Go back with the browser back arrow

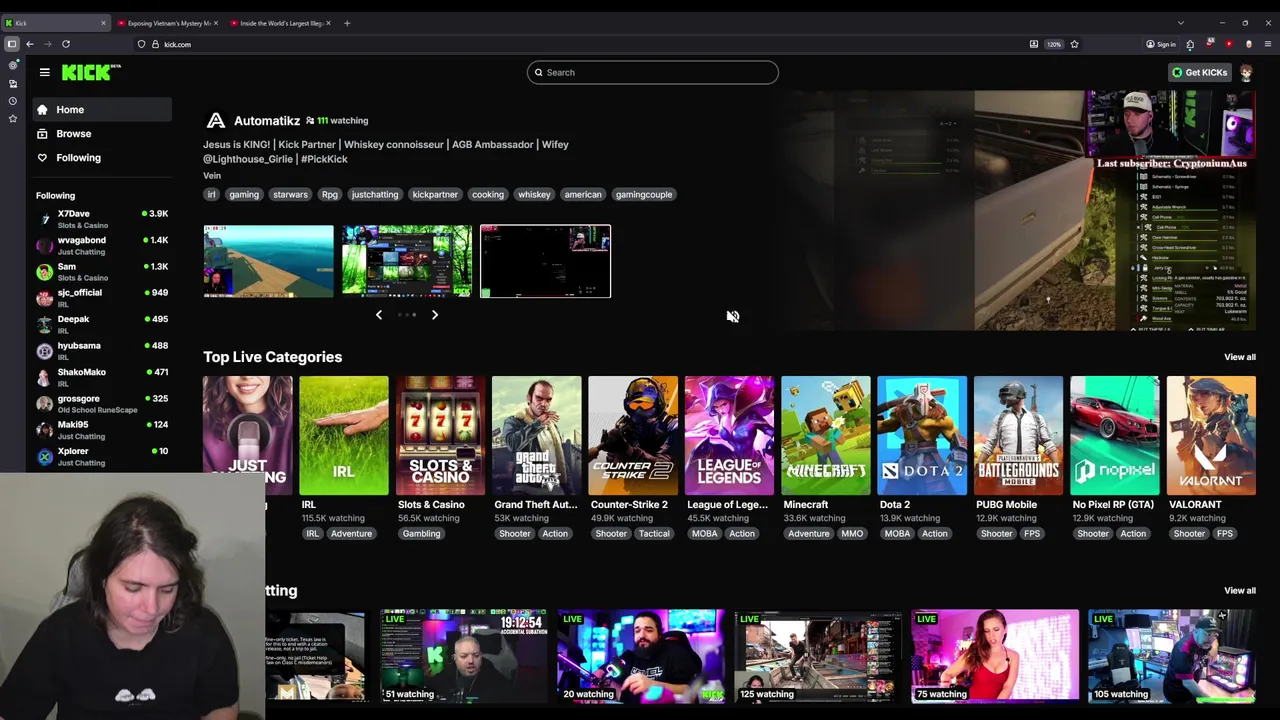tap(30, 44)
